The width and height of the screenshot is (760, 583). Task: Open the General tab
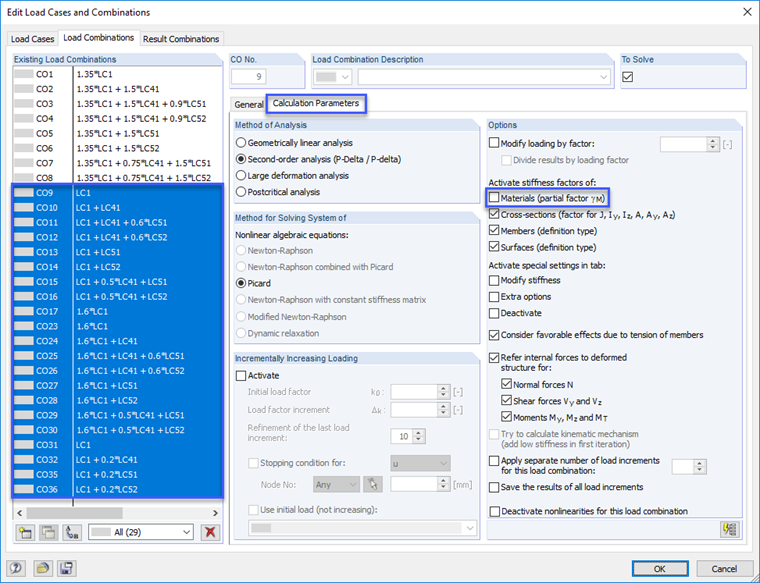(x=249, y=104)
